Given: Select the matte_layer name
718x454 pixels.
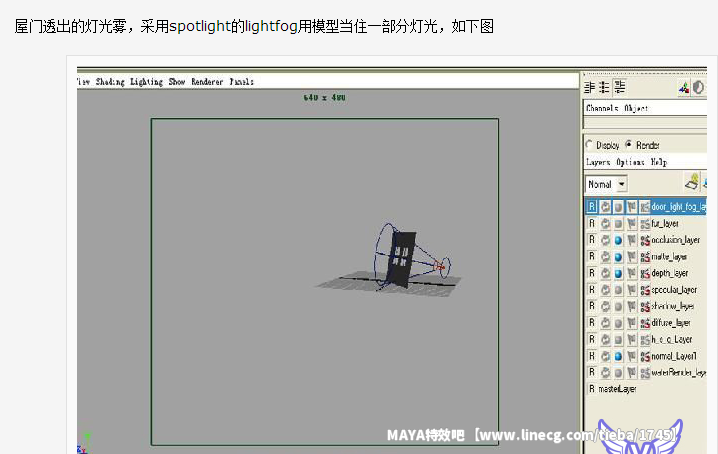Looking at the screenshot, I should (x=669, y=257).
